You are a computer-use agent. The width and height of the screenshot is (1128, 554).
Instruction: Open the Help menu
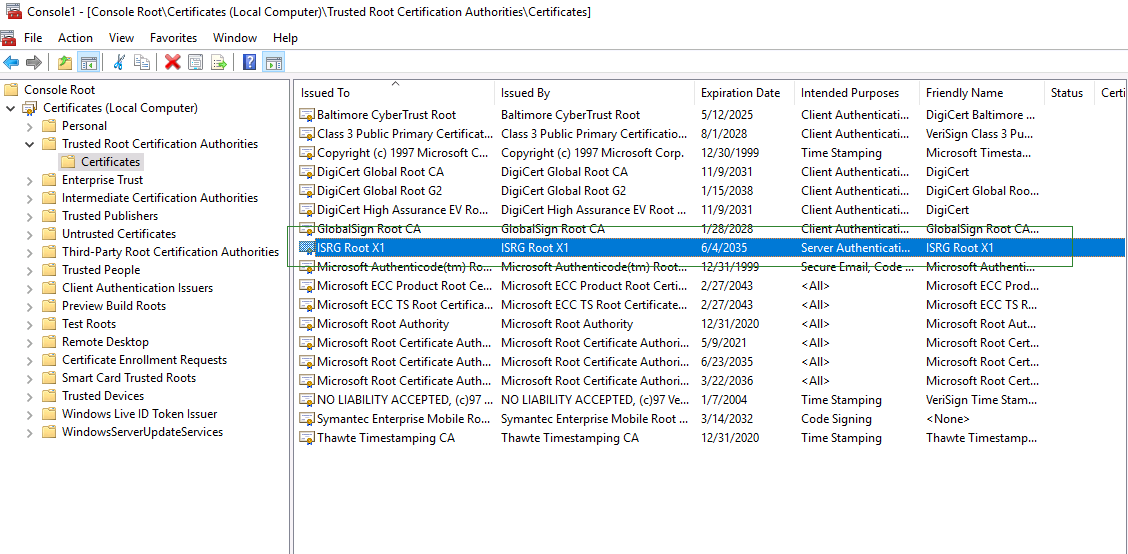(286, 38)
